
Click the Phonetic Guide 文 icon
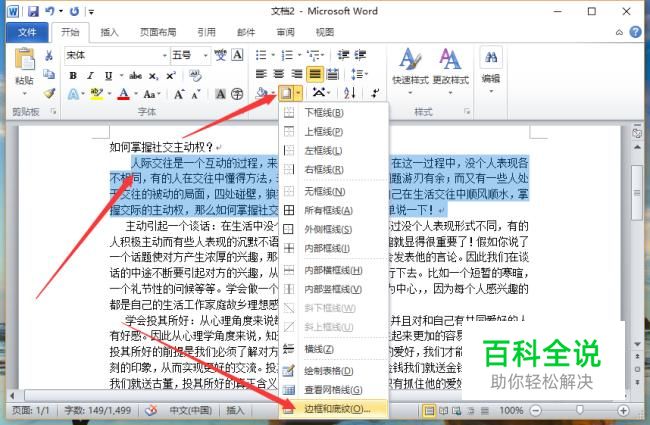tap(220, 55)
